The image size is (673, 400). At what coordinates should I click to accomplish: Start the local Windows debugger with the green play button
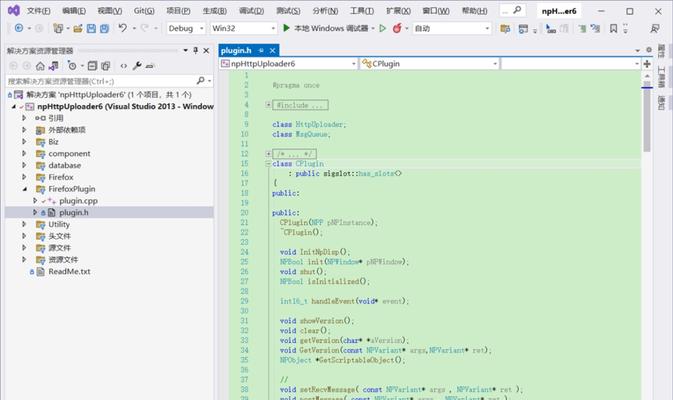(x=286, y=28)
